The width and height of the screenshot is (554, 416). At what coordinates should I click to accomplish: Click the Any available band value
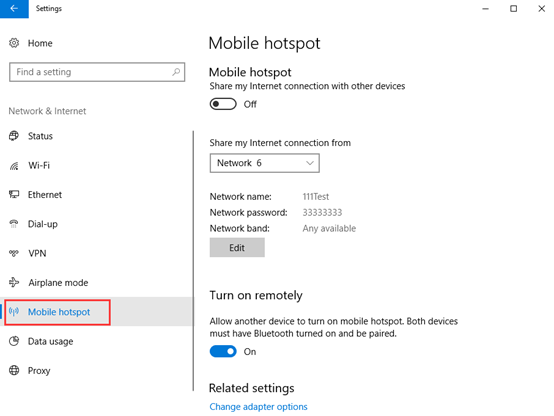coord(329,229)
